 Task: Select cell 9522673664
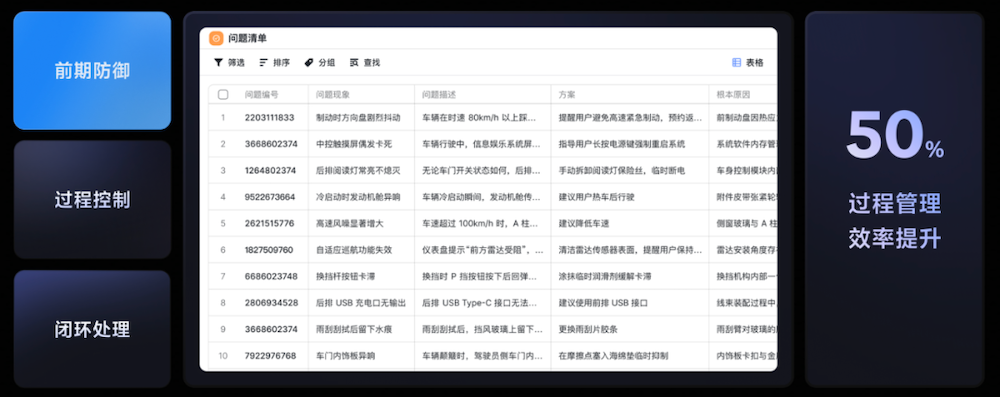[270, 197]
